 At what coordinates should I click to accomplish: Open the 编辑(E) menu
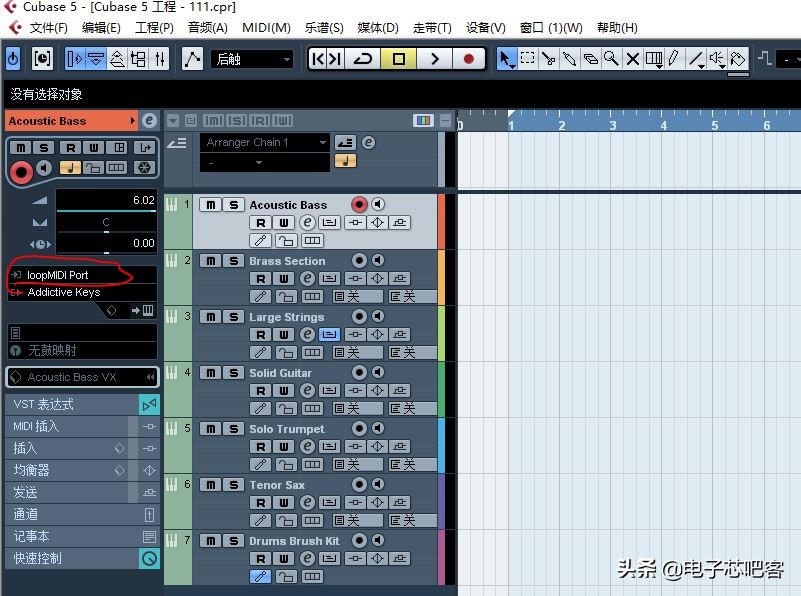[101, 28]
